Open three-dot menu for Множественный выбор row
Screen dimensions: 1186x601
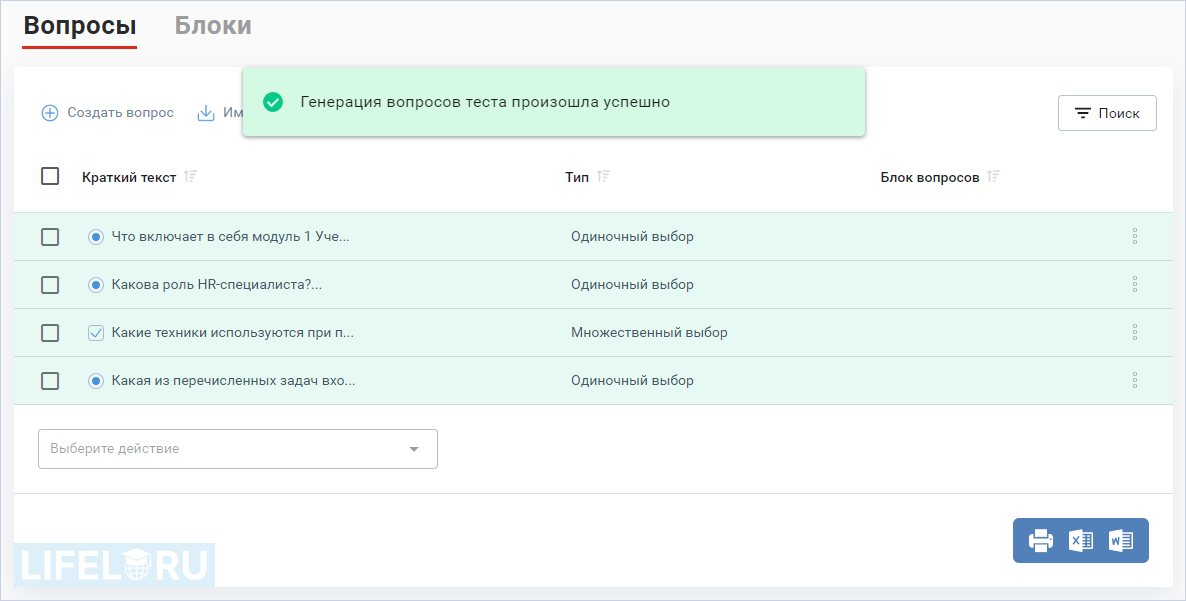pyautogui.click(x=1134, y=332)
